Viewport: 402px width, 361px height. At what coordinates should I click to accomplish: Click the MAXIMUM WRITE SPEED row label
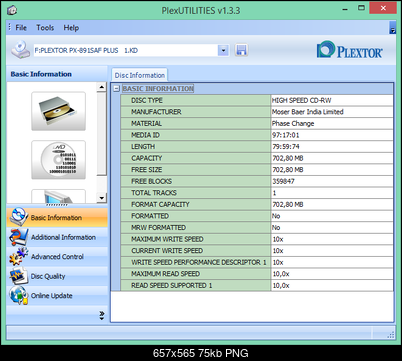(167, 239)
